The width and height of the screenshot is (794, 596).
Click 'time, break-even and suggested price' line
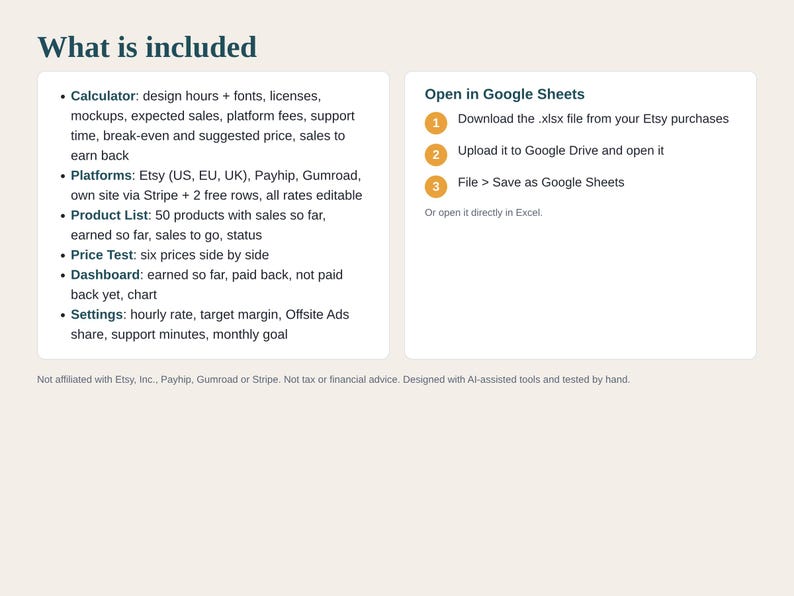(208, 136)
